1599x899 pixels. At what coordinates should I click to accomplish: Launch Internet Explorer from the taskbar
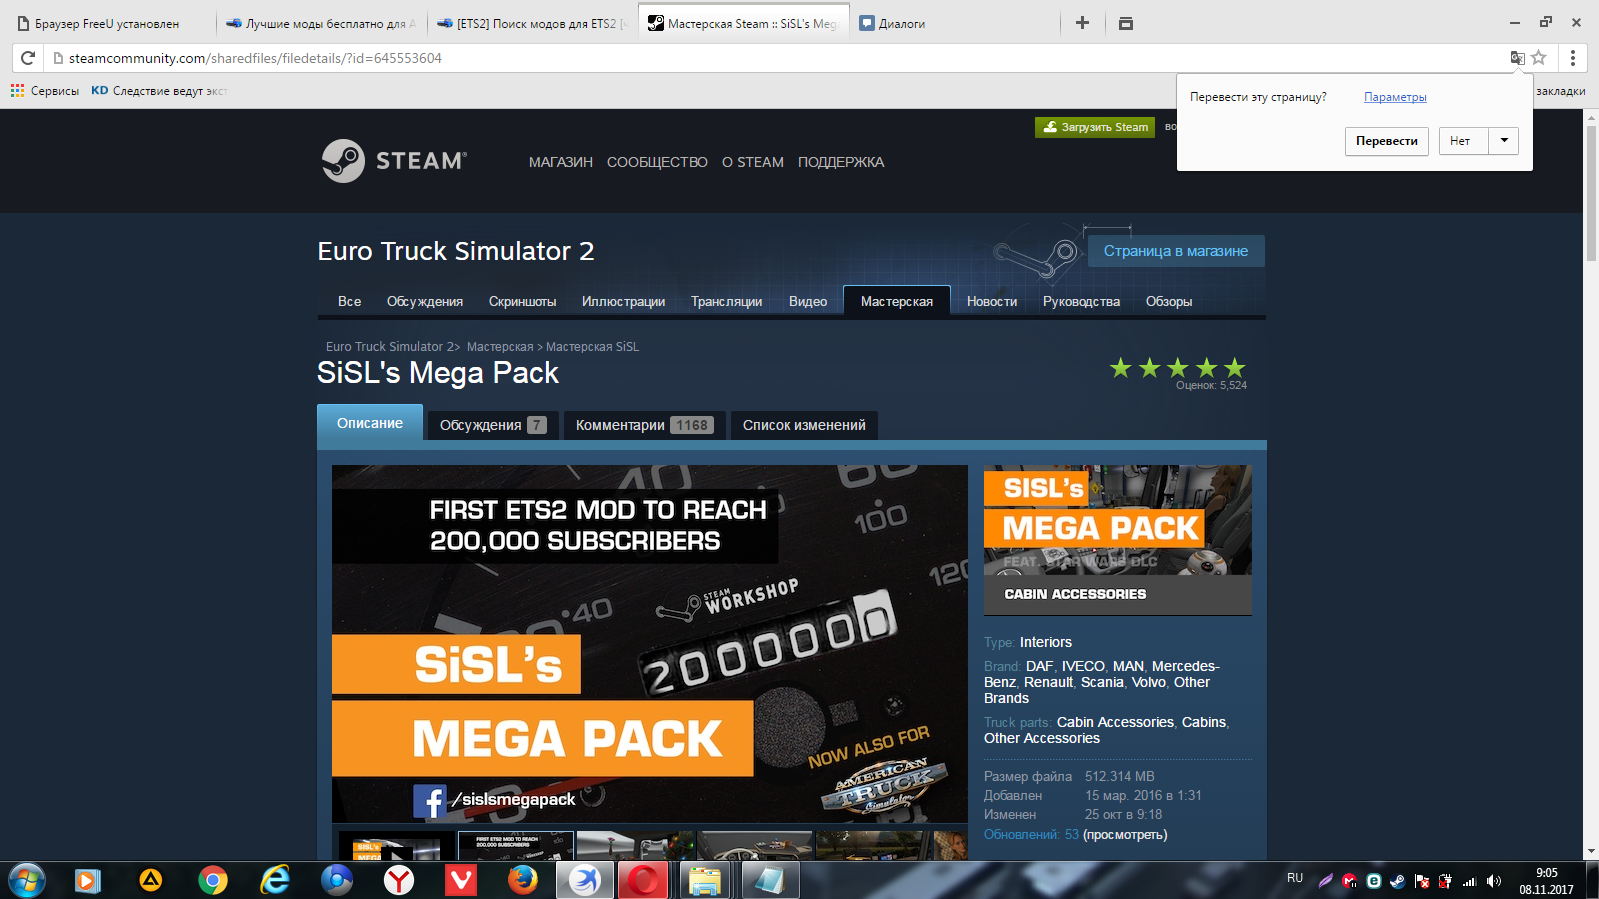click(x=275, y=880)
